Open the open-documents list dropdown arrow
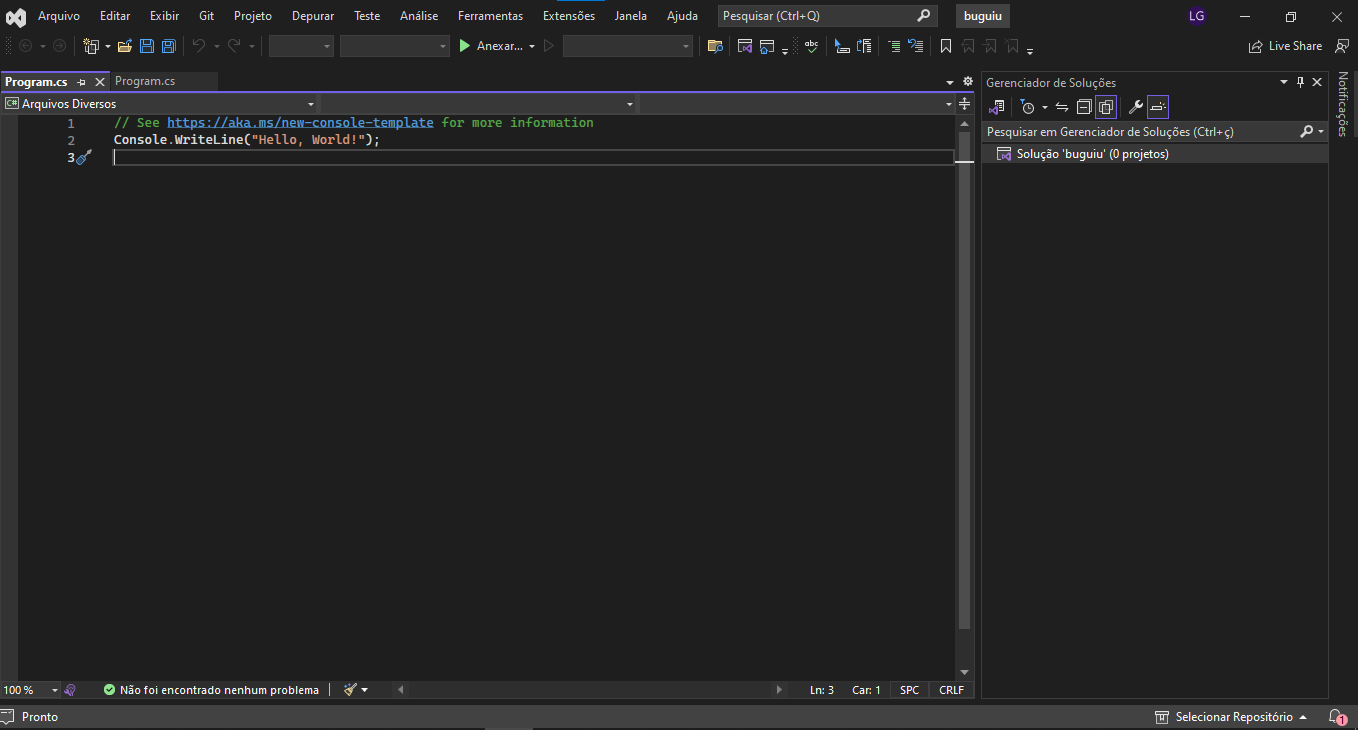Image resolution: width=1358 pixels, height=730 pixels. pyautogui.click(x=950, y=82)
